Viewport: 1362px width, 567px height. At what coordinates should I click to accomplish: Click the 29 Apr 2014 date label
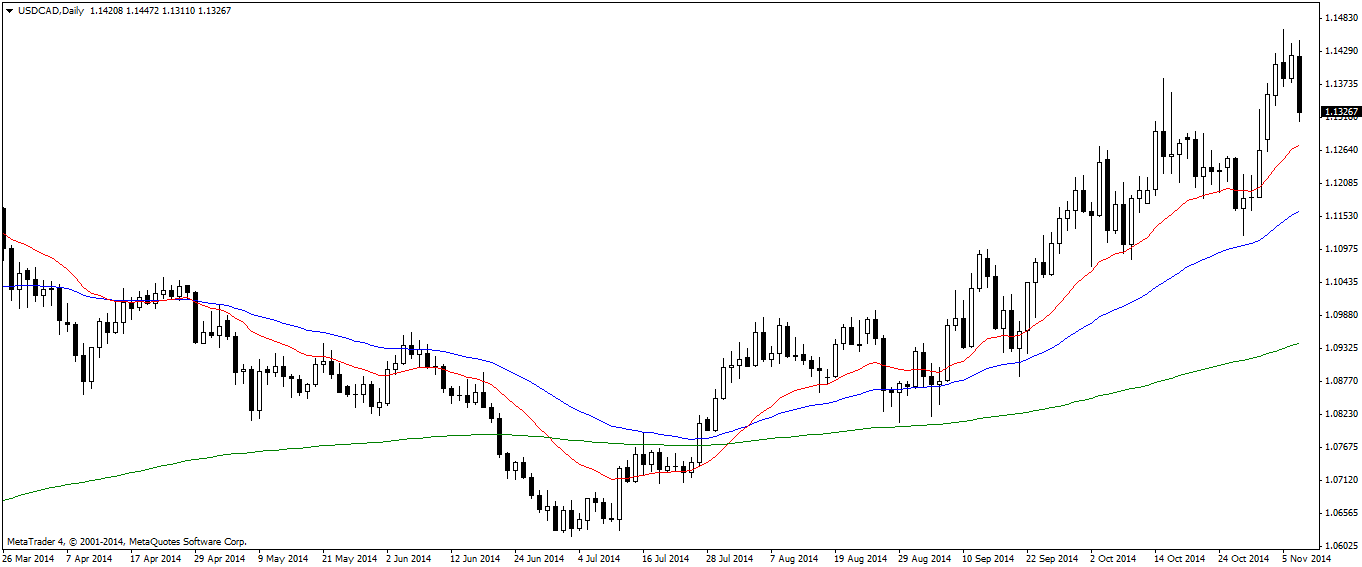(219, 559)
